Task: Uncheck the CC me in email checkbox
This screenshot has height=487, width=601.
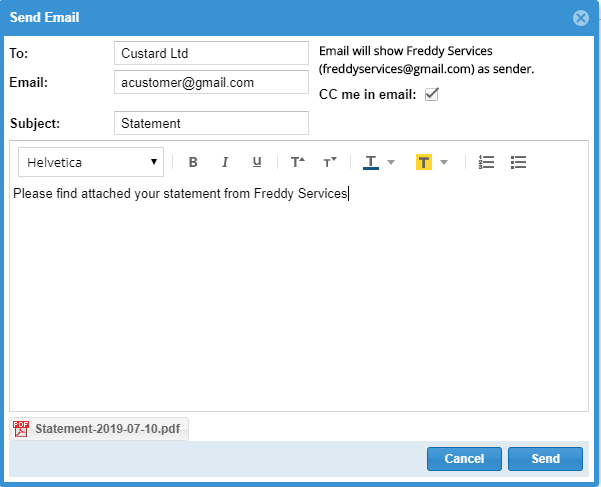Action: pos(432,94)
